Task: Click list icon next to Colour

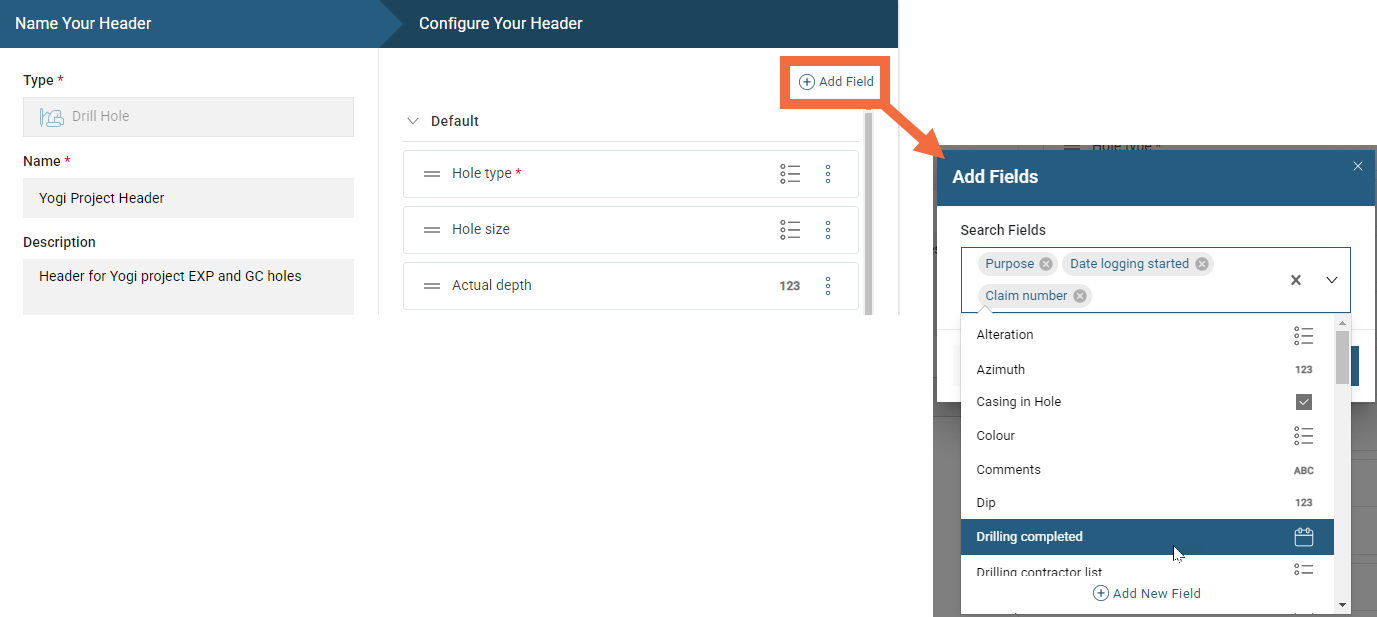Action: 1303,436
